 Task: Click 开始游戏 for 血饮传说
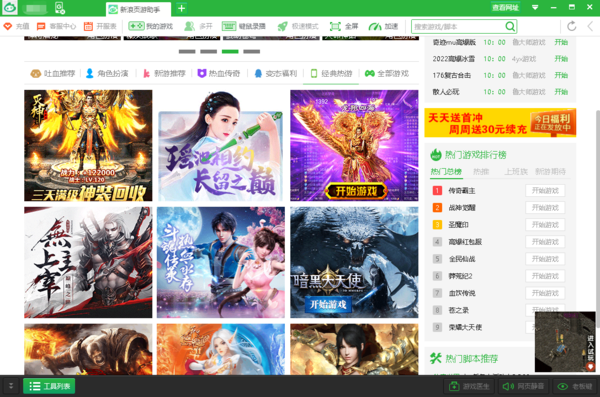(545, 293)
